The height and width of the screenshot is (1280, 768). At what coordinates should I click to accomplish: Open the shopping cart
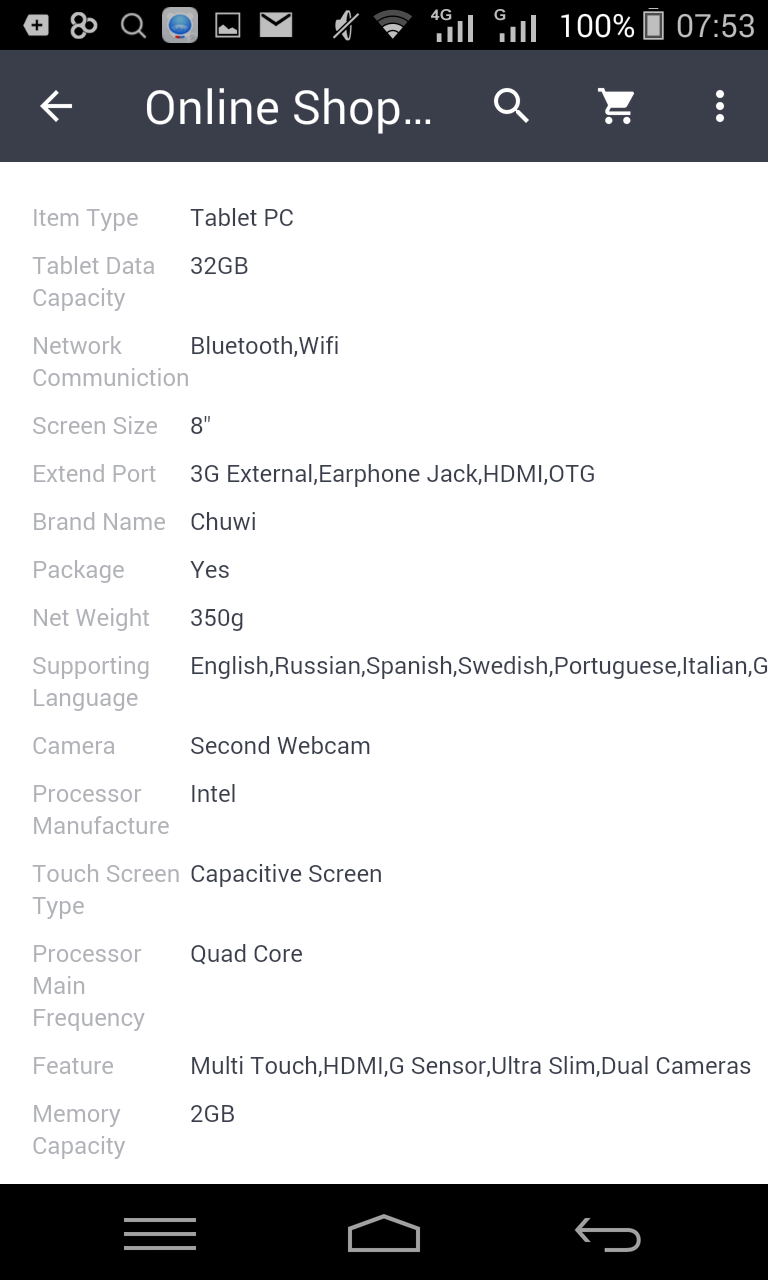pyautogui.click(x=617, y=106)
